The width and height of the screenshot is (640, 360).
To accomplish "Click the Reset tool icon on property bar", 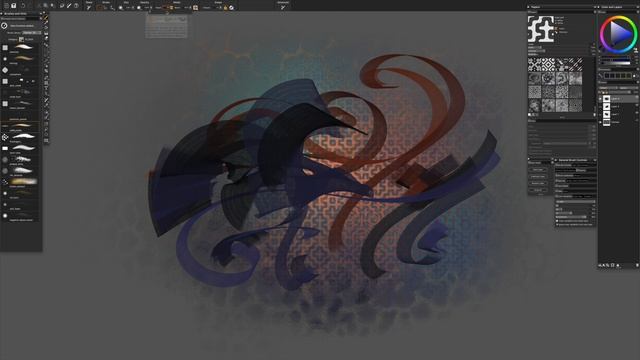I will click(x=89, y=7).
